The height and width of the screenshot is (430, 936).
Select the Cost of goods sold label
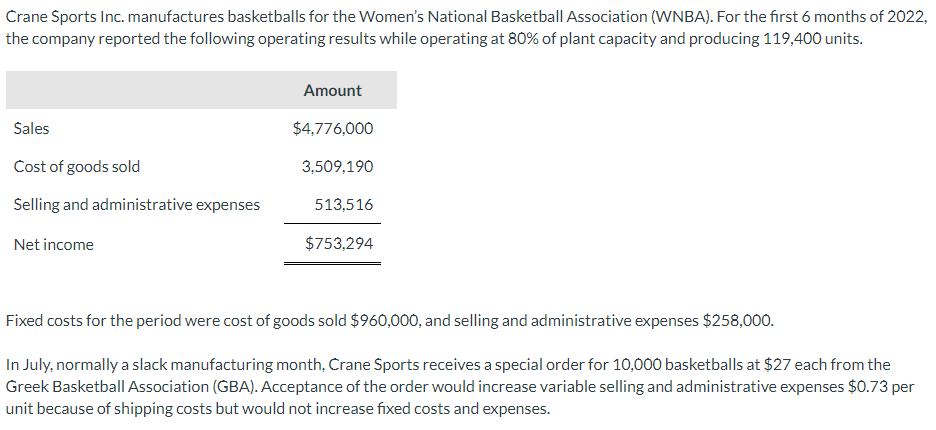77,166
